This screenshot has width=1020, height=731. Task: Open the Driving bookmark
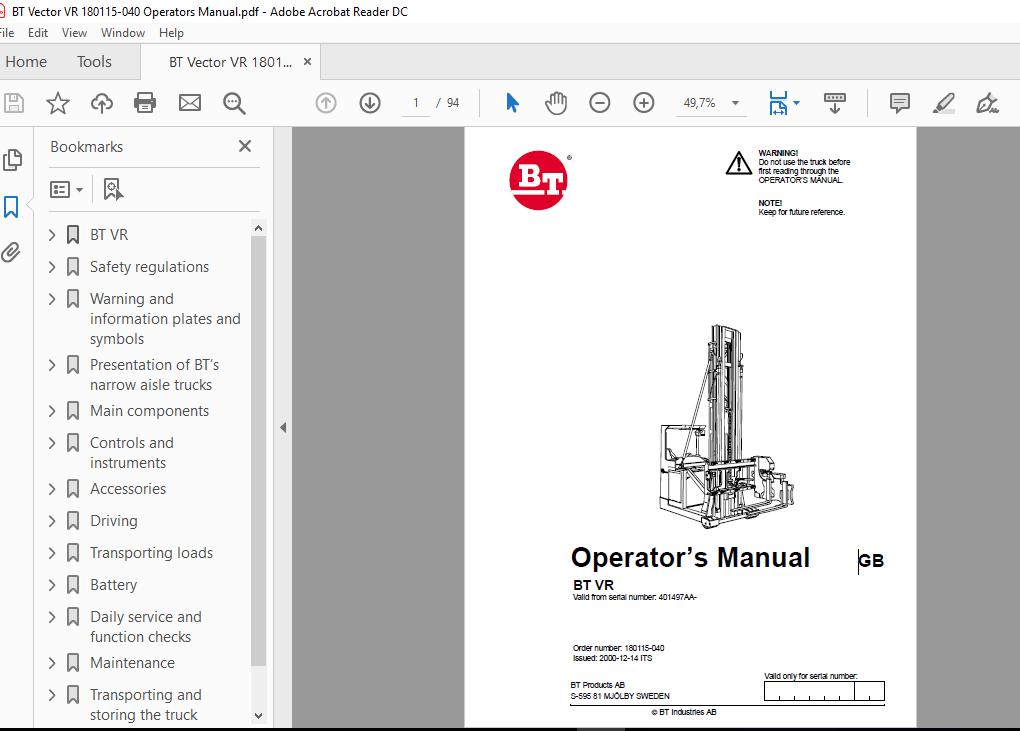[113, 521]
